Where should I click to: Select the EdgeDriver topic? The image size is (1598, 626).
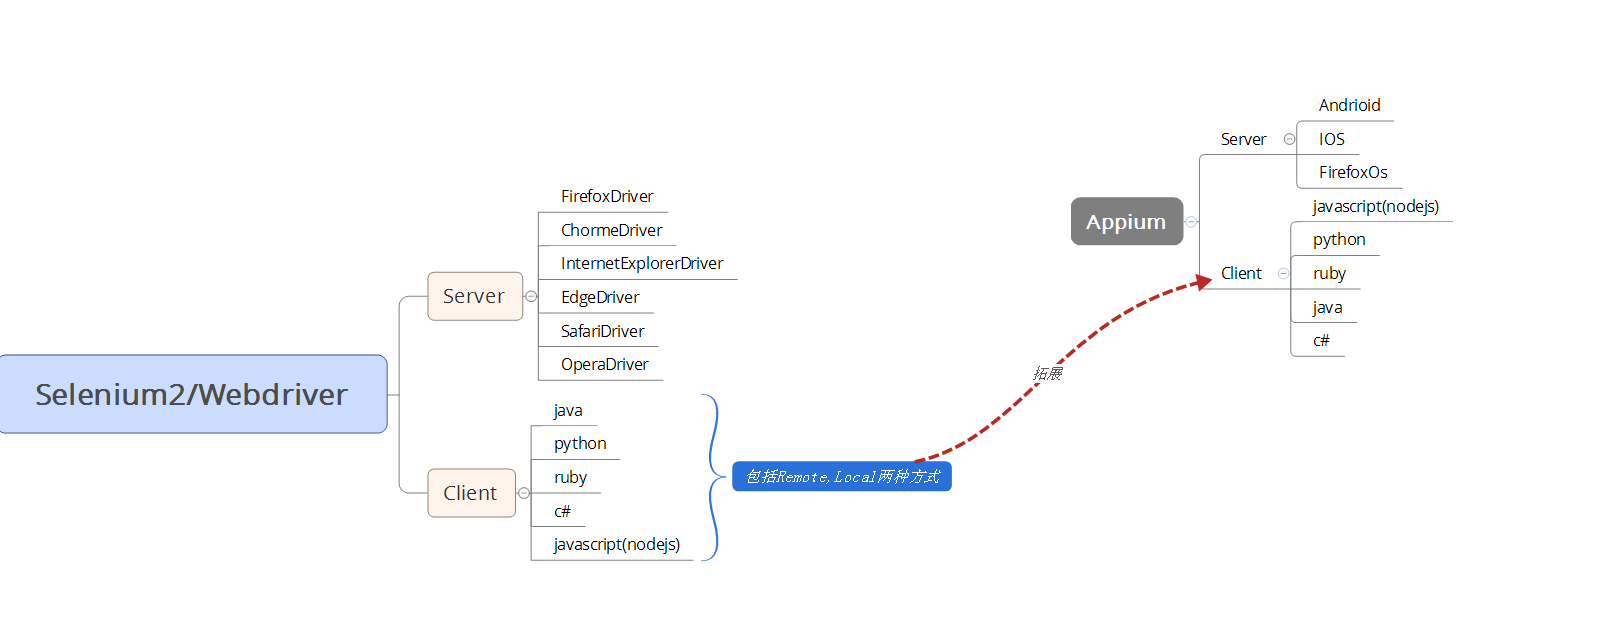click(600, 297)
